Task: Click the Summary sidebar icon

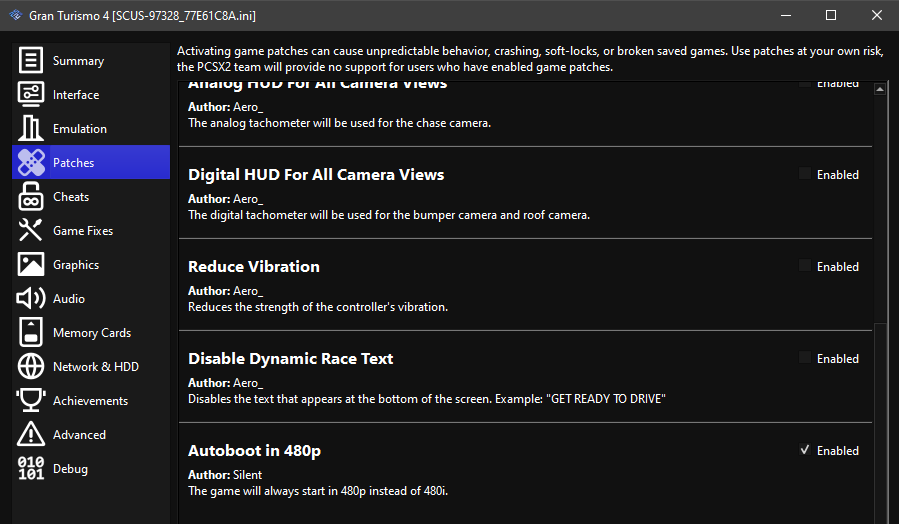Action: click(31, 60)
